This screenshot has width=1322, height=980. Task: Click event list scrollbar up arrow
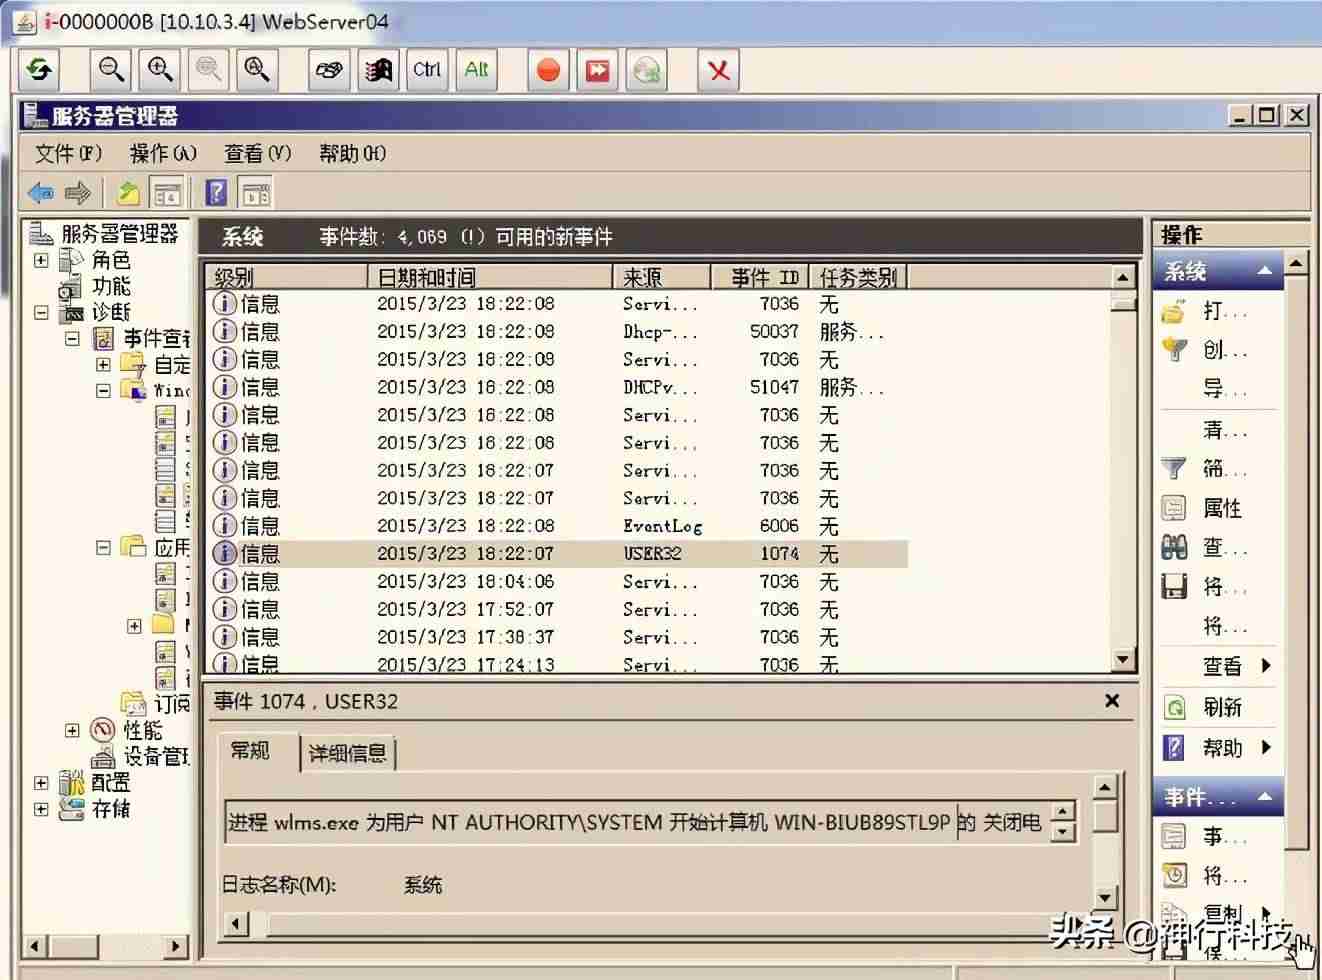[x=1123, y=277]
